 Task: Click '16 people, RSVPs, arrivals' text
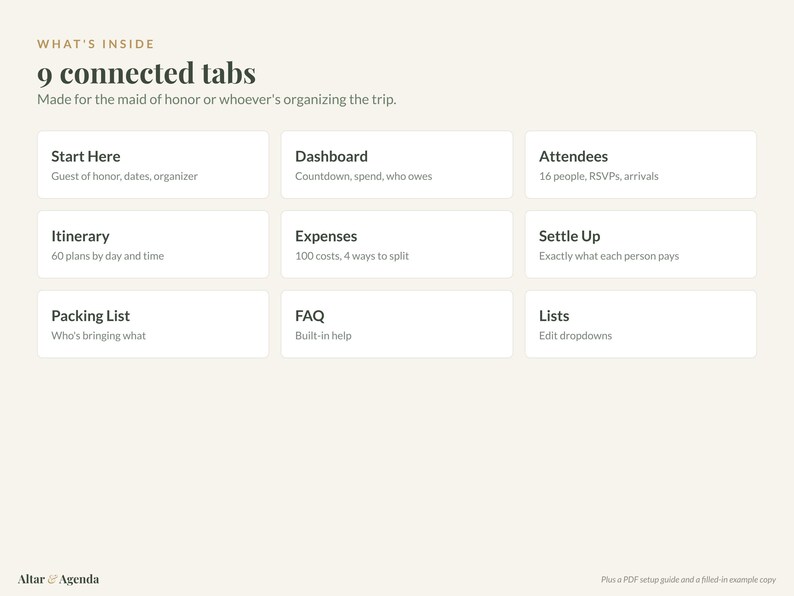point(599,176)
